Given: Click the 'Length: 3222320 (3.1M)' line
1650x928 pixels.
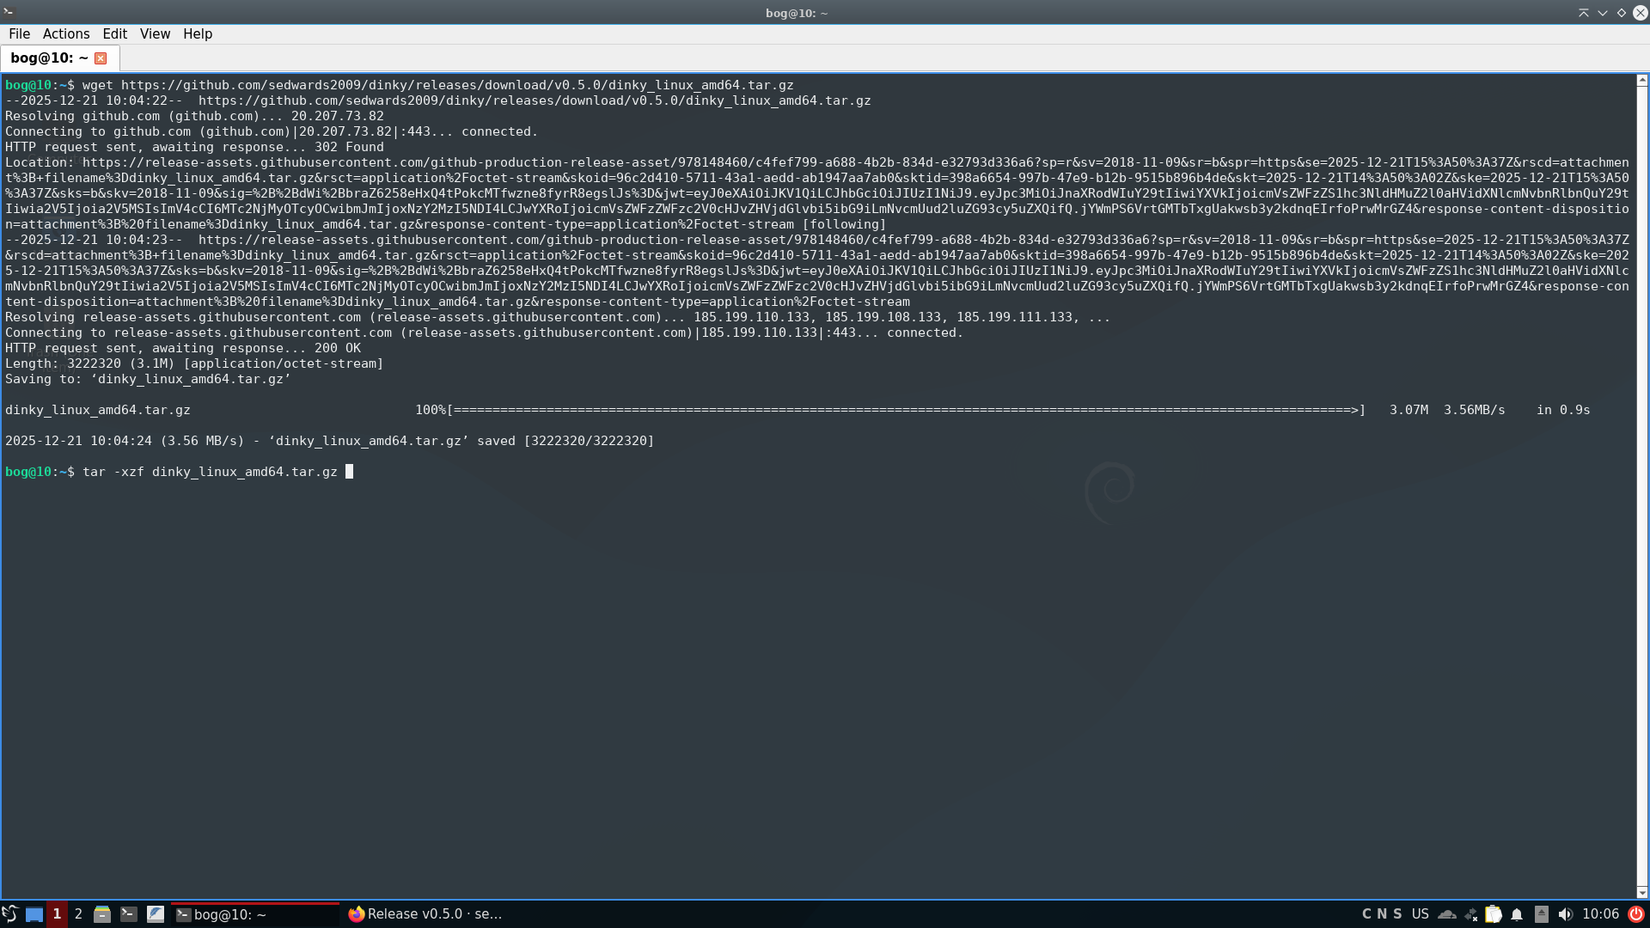Looking at the screenshot, I should point(194,364).
